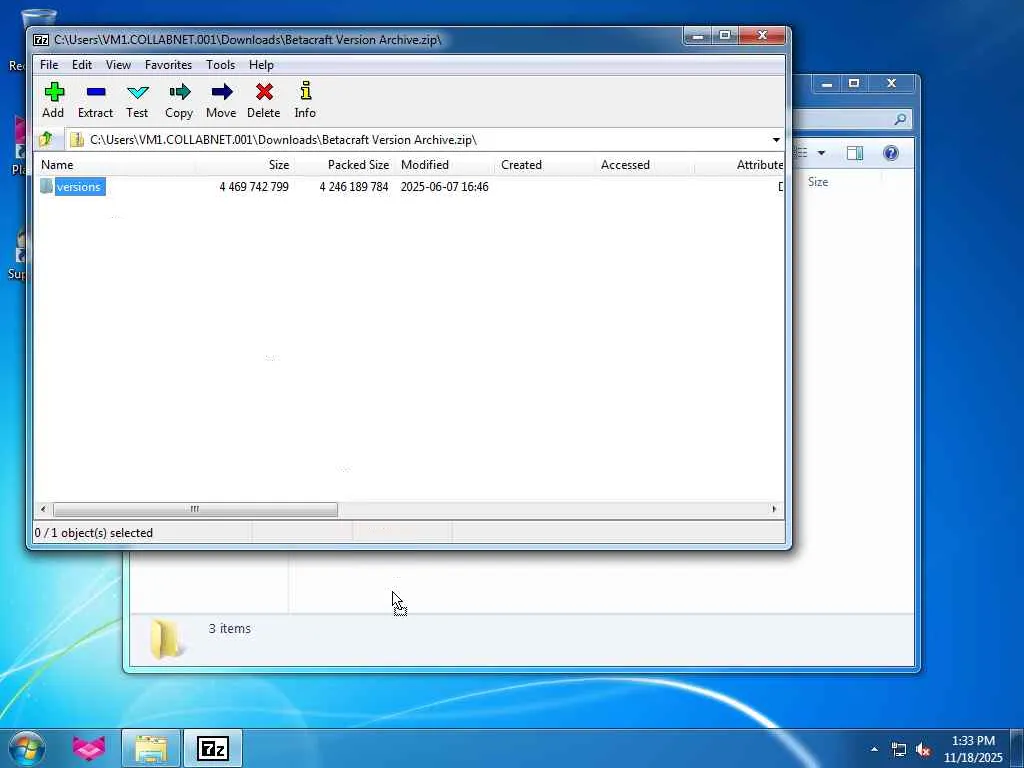Screen dimensions: 1024x768
Task: Open the Help menu
Action: pos(261,65)
